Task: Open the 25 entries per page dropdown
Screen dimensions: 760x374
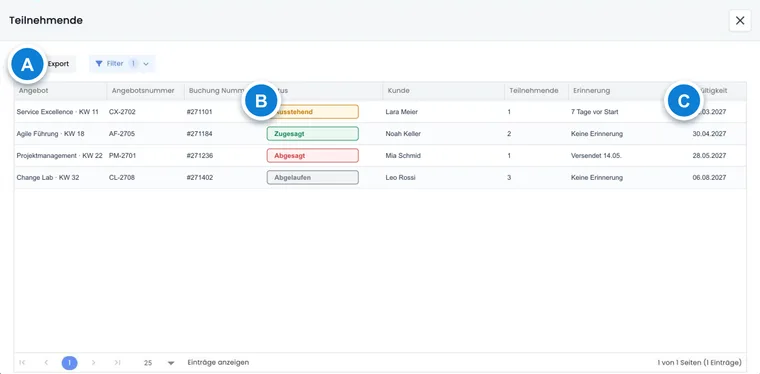Action: [x=159, y=362]
